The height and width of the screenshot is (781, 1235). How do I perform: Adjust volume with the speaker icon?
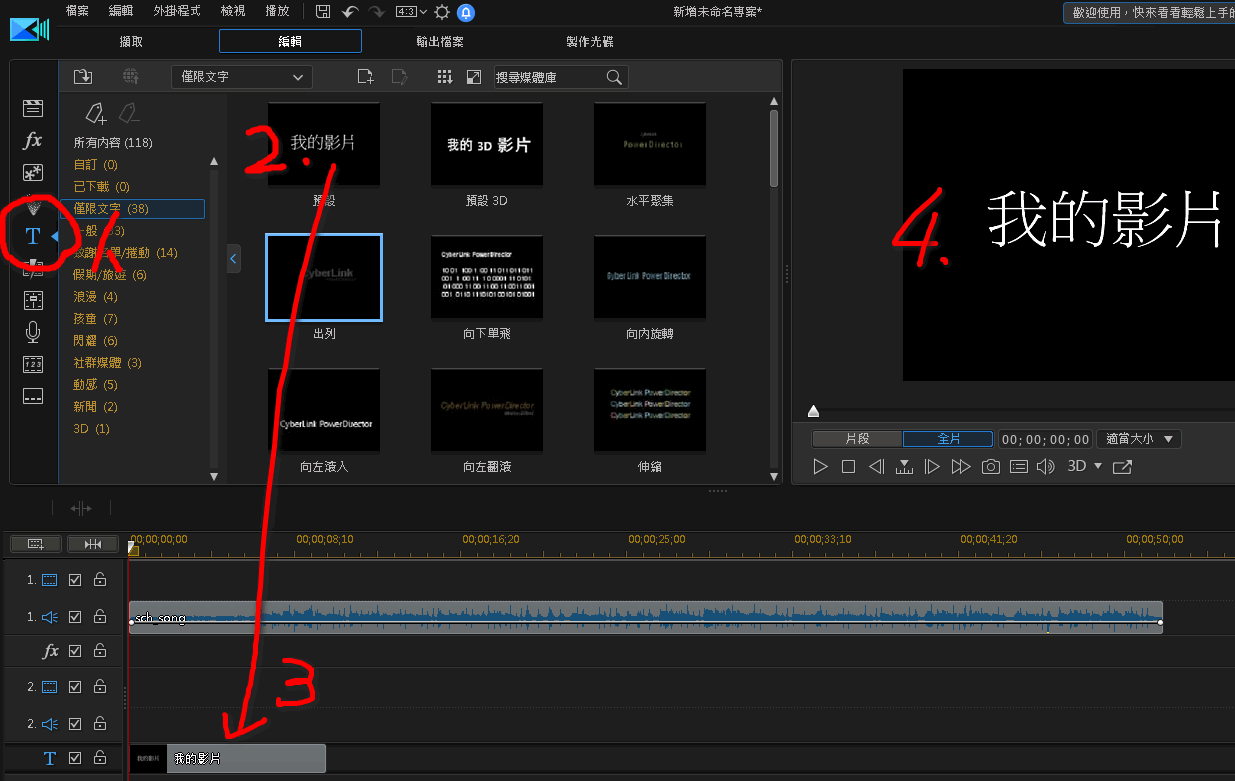tap(1046, 466)
